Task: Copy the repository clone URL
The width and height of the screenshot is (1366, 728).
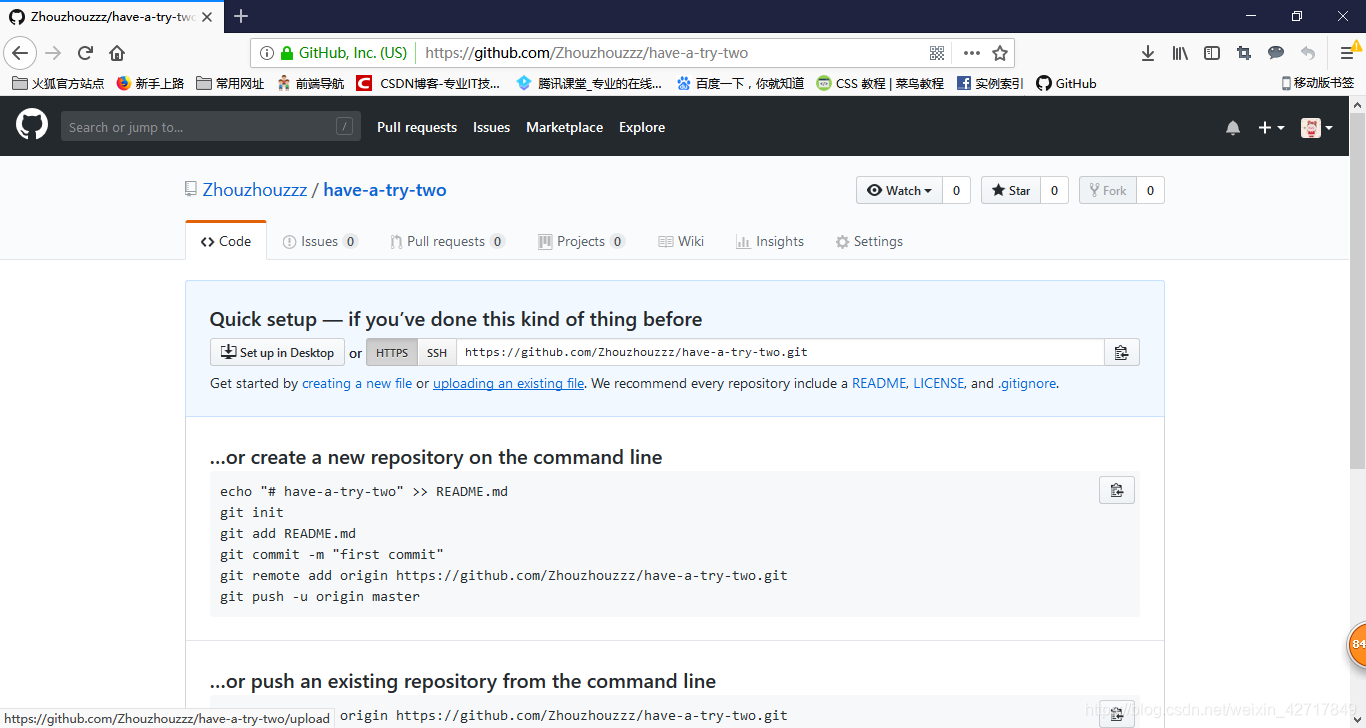Action: (1121, 352)
